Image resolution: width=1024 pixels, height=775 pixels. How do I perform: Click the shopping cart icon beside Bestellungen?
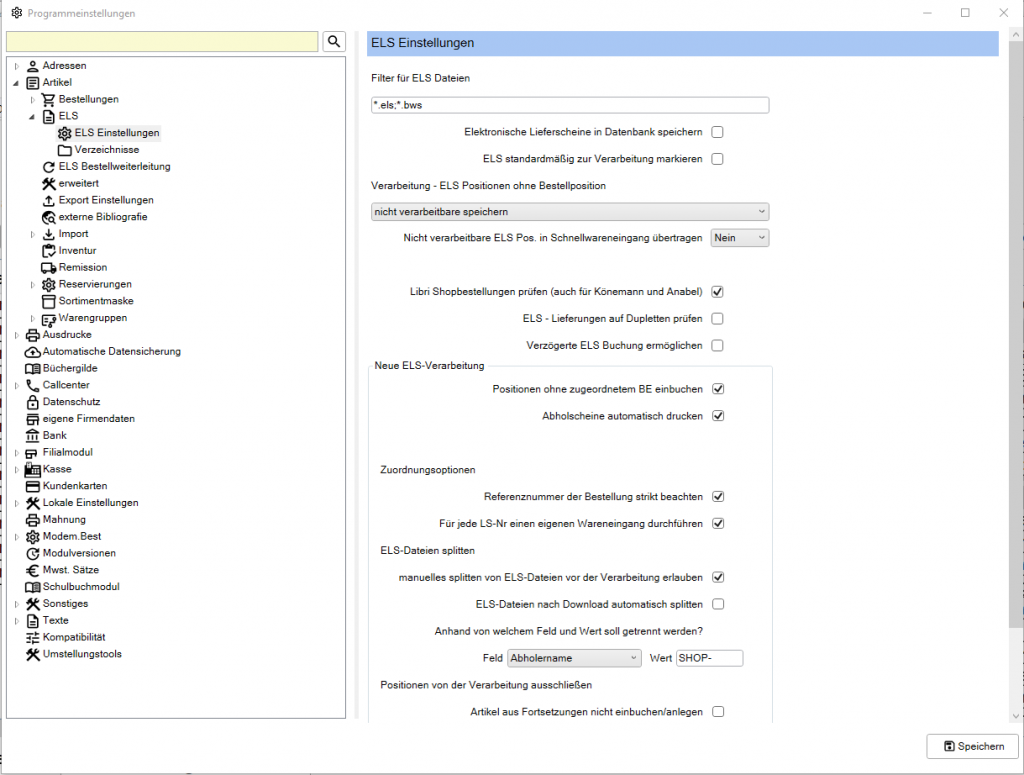click(x=49, y=99)
